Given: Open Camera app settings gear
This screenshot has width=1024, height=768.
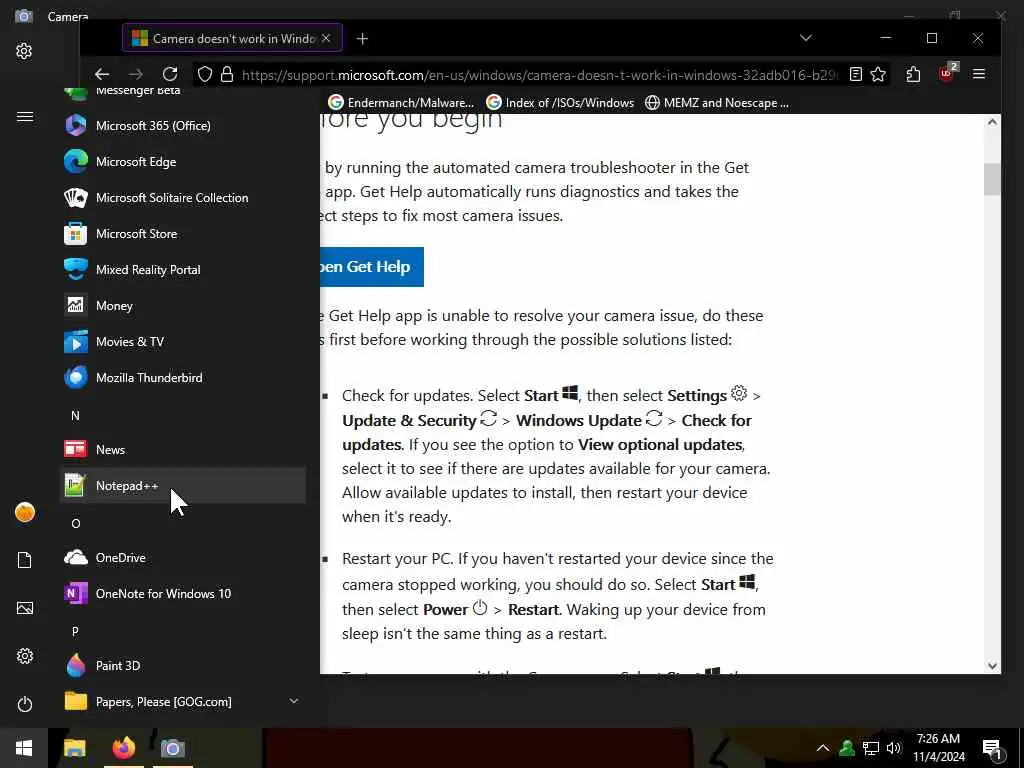Looking at the screenshot, I should pos(24,51).
